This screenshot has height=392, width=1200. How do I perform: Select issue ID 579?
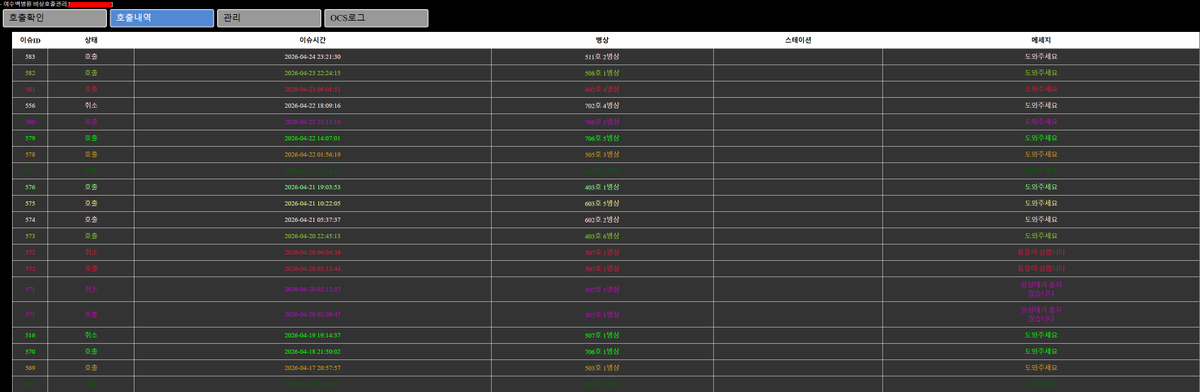30,138
